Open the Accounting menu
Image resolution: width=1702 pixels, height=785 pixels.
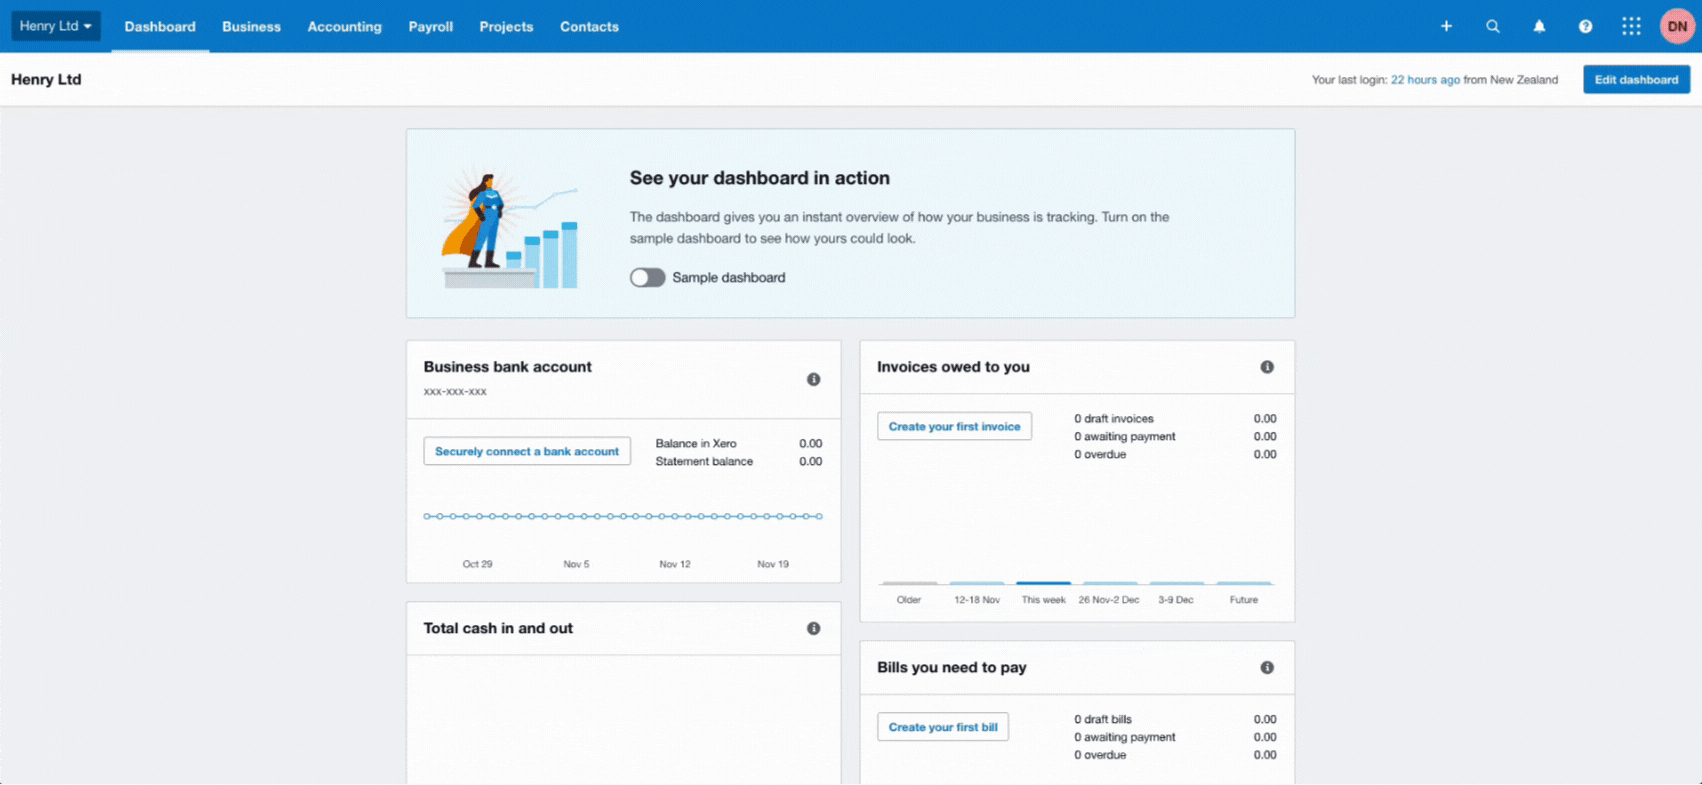[344, 26]
